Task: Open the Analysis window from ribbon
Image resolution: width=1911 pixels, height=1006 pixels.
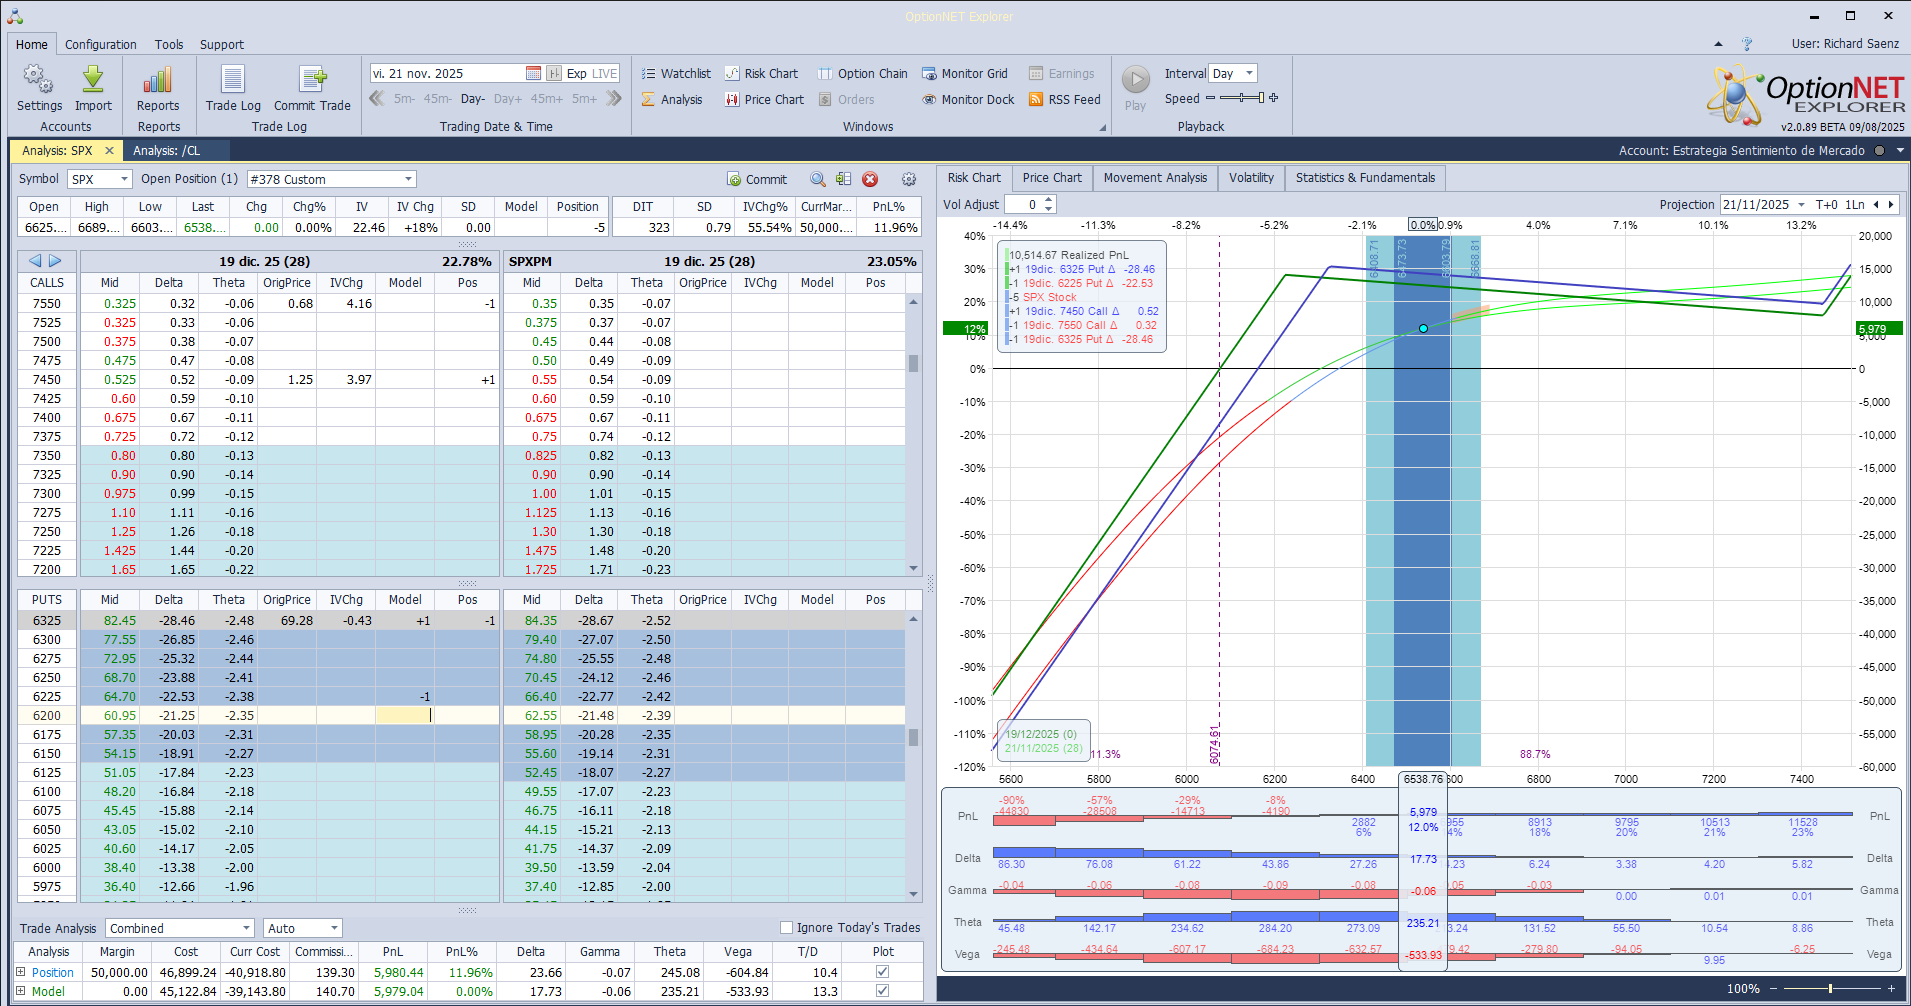Action: 672,99
